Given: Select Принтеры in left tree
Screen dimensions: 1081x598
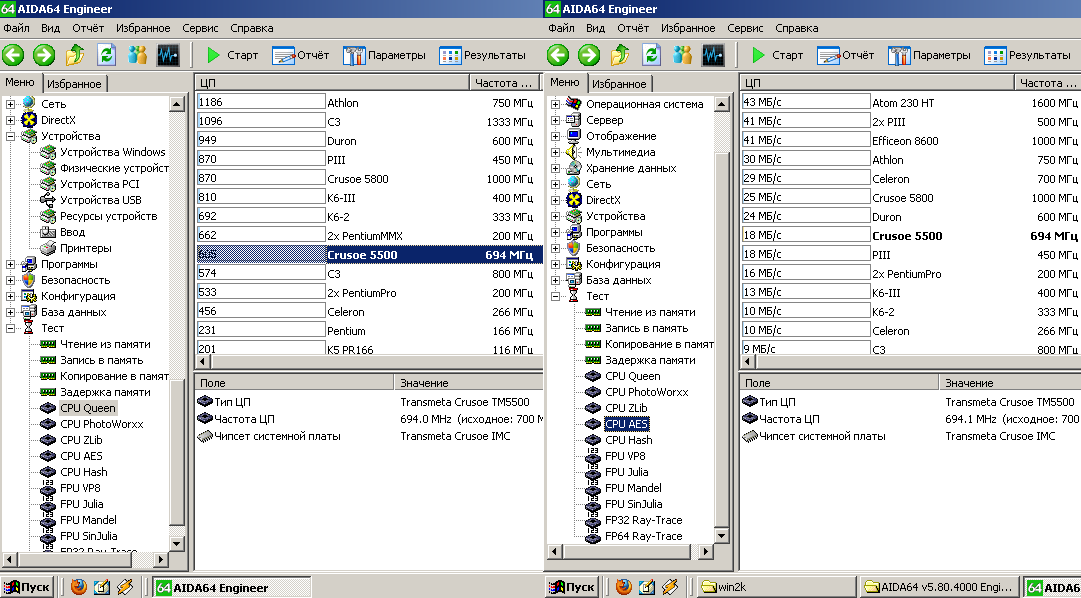Looking at the screenshot, I should (x=85, y=248).
